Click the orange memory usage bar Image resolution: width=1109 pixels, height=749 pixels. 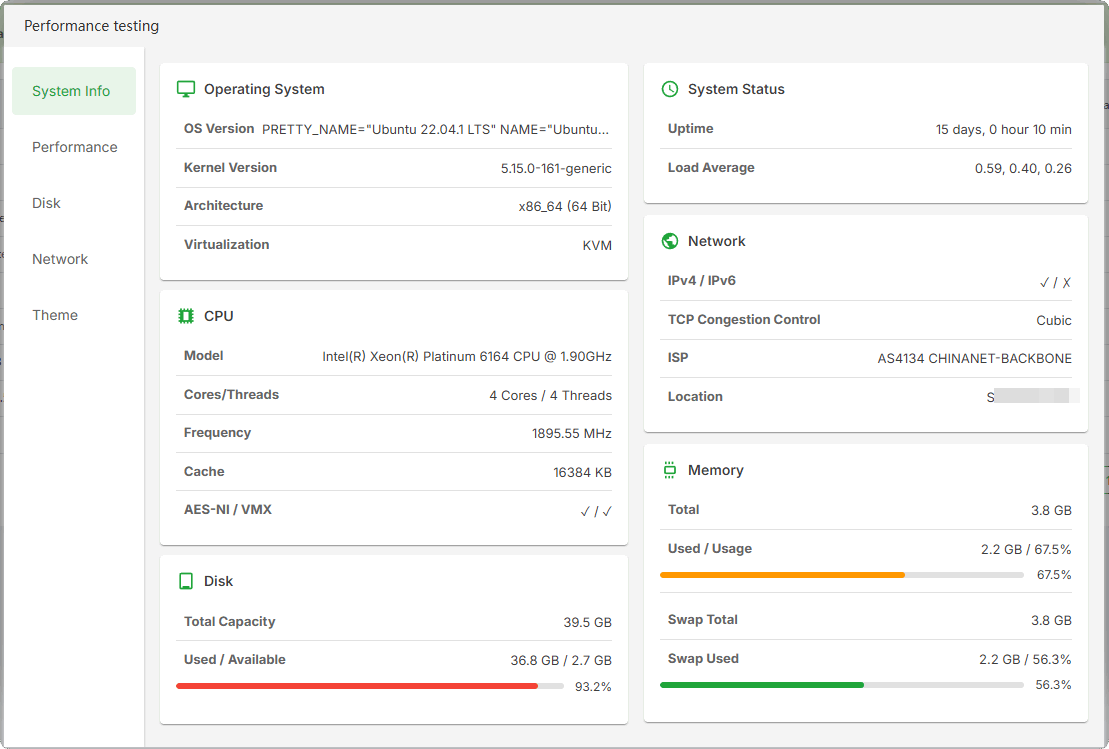782,575
